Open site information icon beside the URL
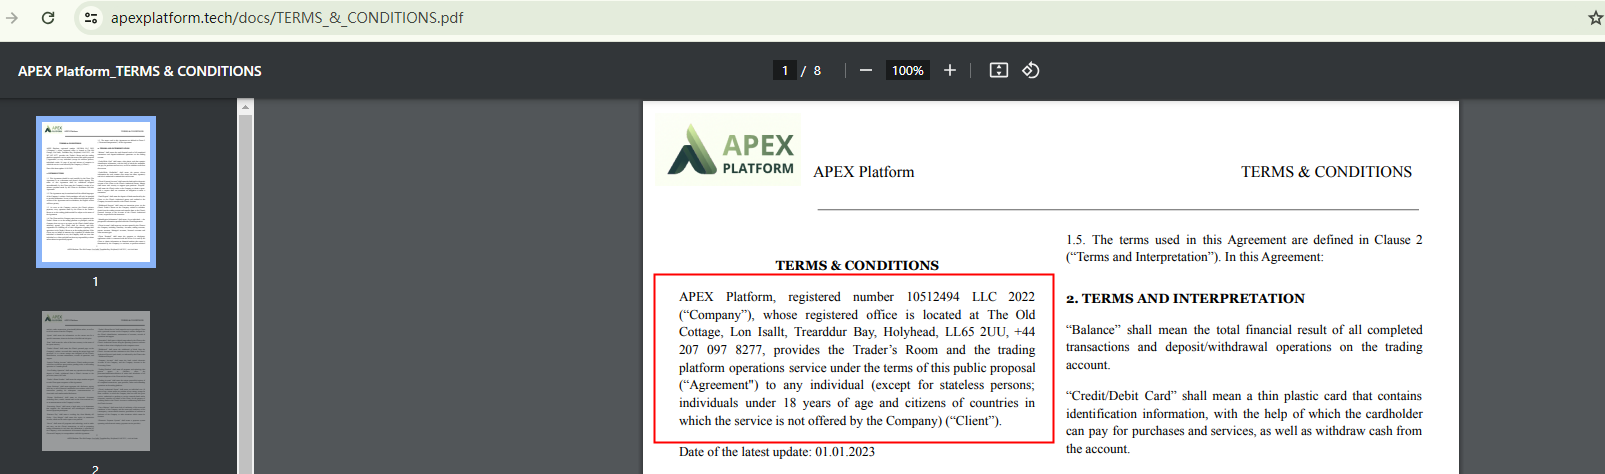Viewport: 1605px width, 474px height. pos(91,18)
